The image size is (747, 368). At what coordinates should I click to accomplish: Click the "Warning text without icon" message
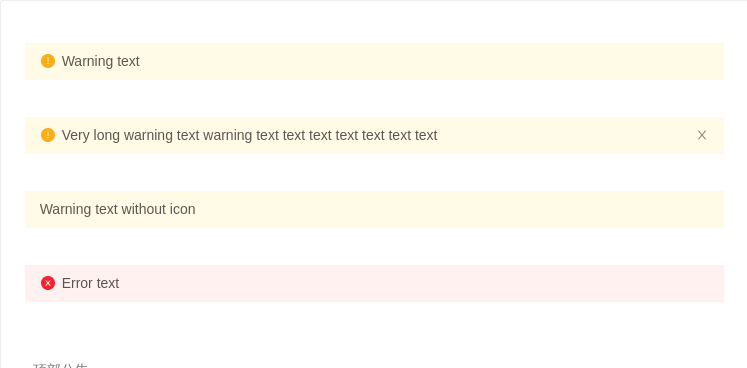(118, 209)
